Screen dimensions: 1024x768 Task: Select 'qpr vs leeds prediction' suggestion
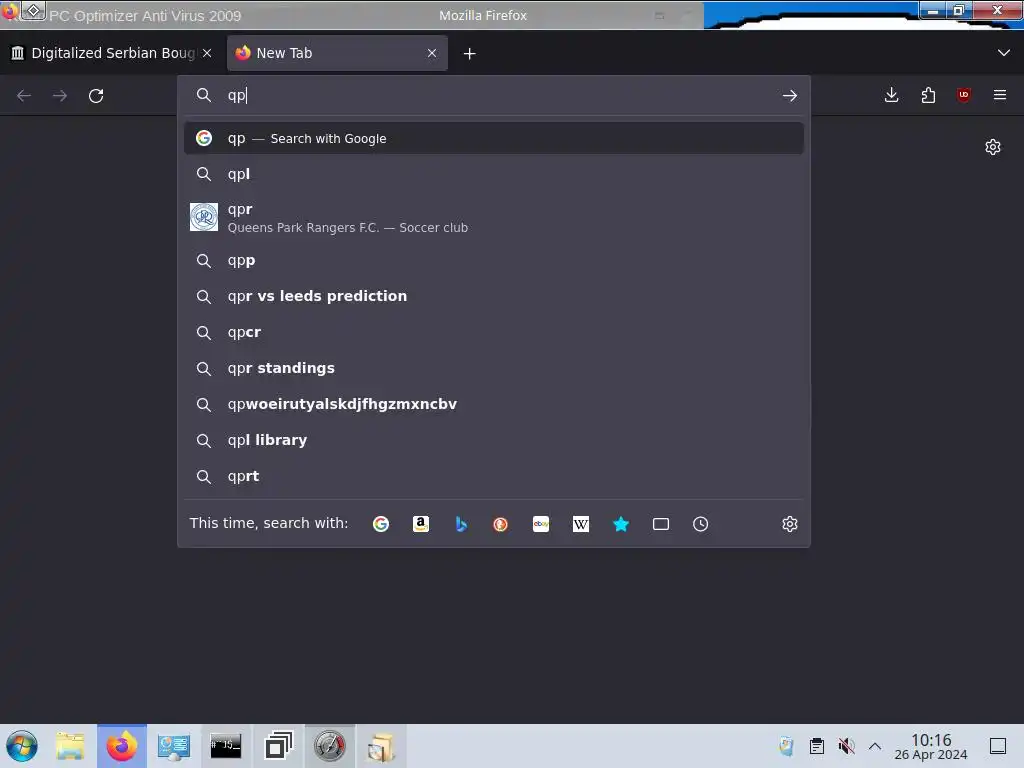(494, 296)
